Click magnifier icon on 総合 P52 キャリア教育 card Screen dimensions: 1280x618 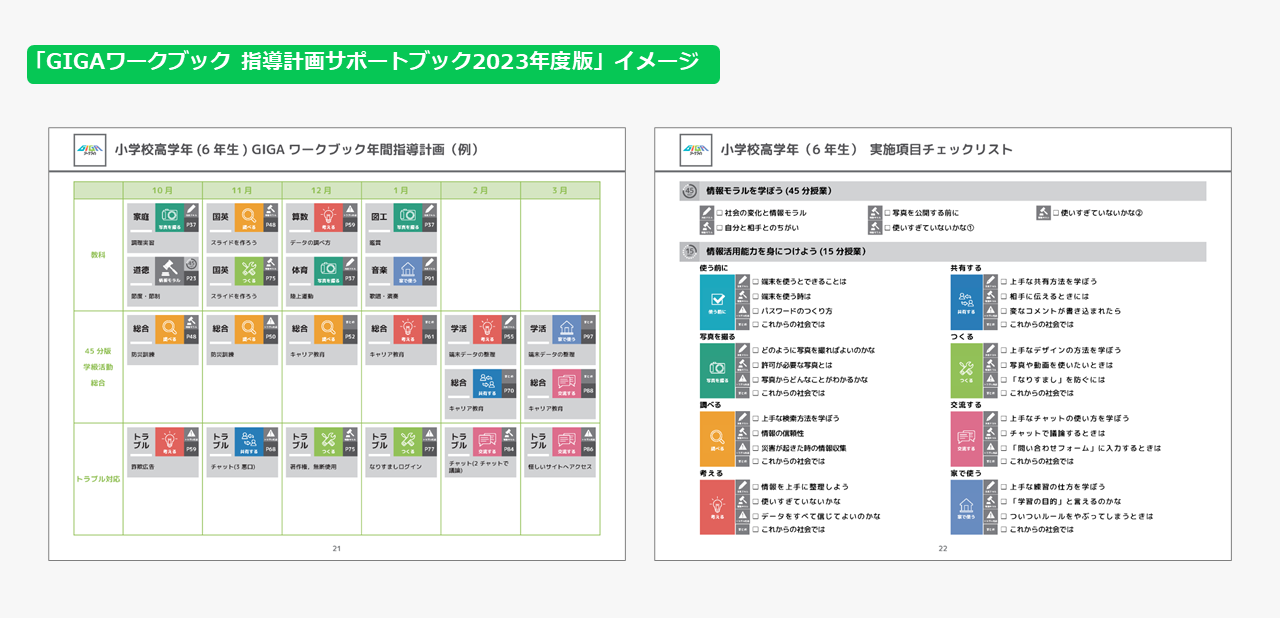(328, 330)
